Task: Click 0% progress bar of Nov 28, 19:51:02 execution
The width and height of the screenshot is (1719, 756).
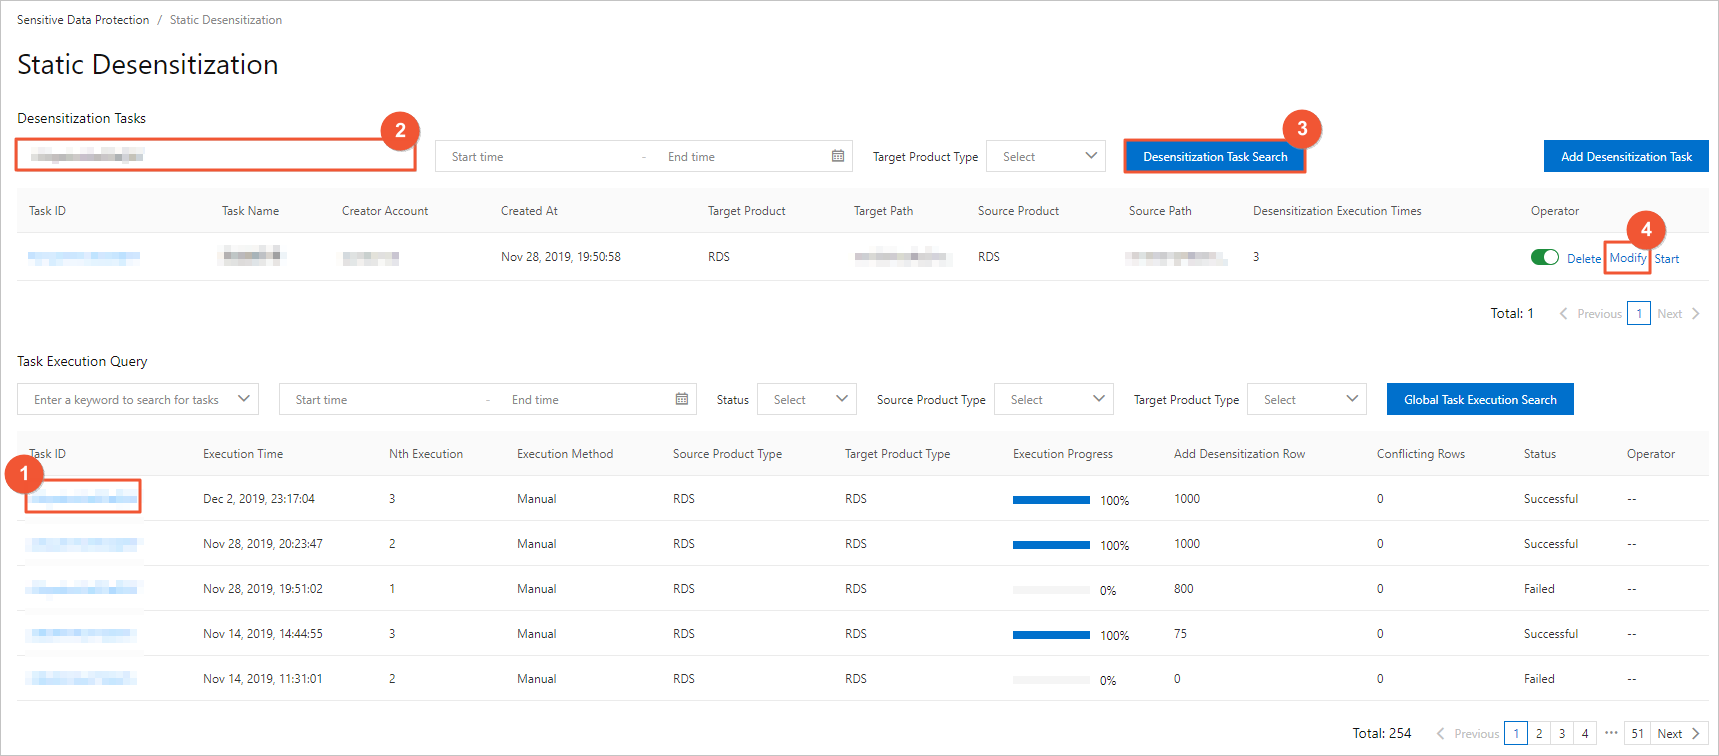Action: 1051,590
